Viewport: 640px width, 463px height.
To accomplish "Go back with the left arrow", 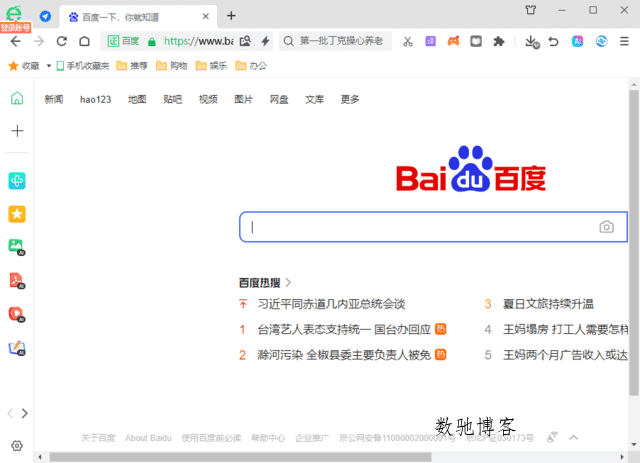I will tap(16, 41).
